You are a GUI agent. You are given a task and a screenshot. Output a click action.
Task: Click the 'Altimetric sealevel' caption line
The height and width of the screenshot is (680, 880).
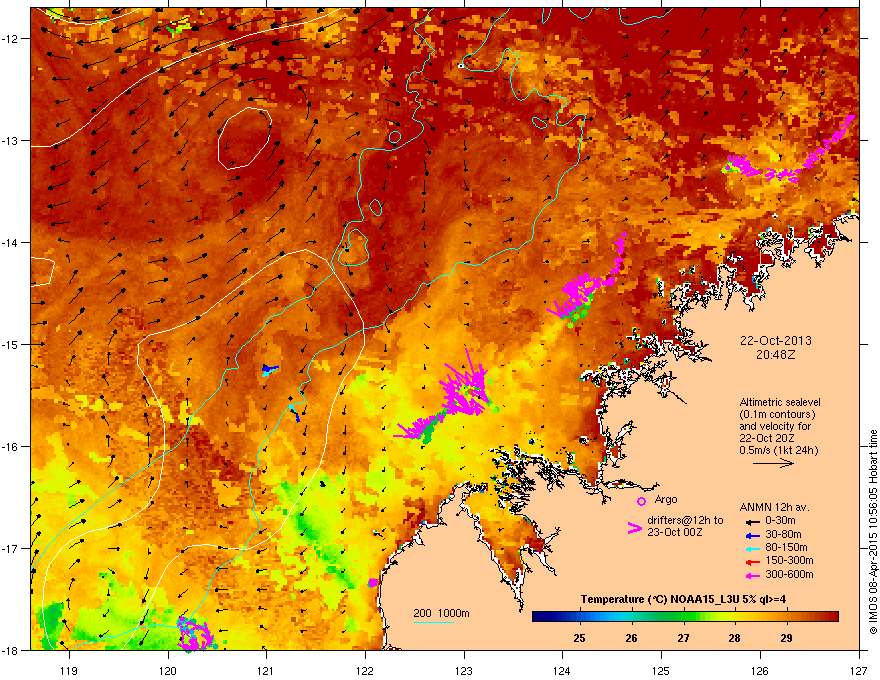point(780,402)
